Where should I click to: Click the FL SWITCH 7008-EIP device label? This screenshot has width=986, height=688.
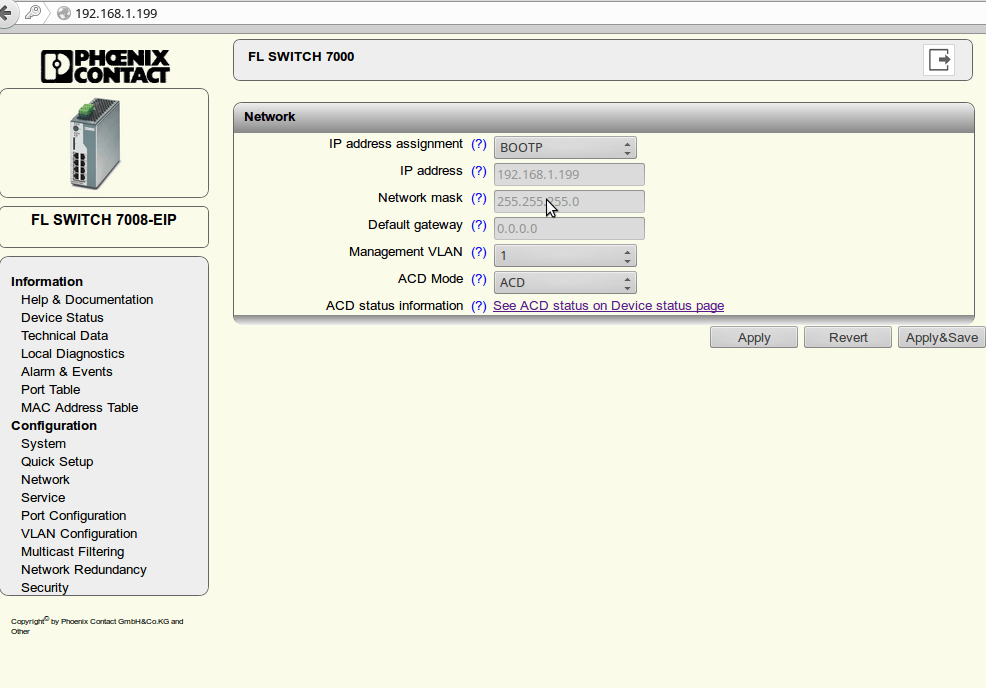104,220
